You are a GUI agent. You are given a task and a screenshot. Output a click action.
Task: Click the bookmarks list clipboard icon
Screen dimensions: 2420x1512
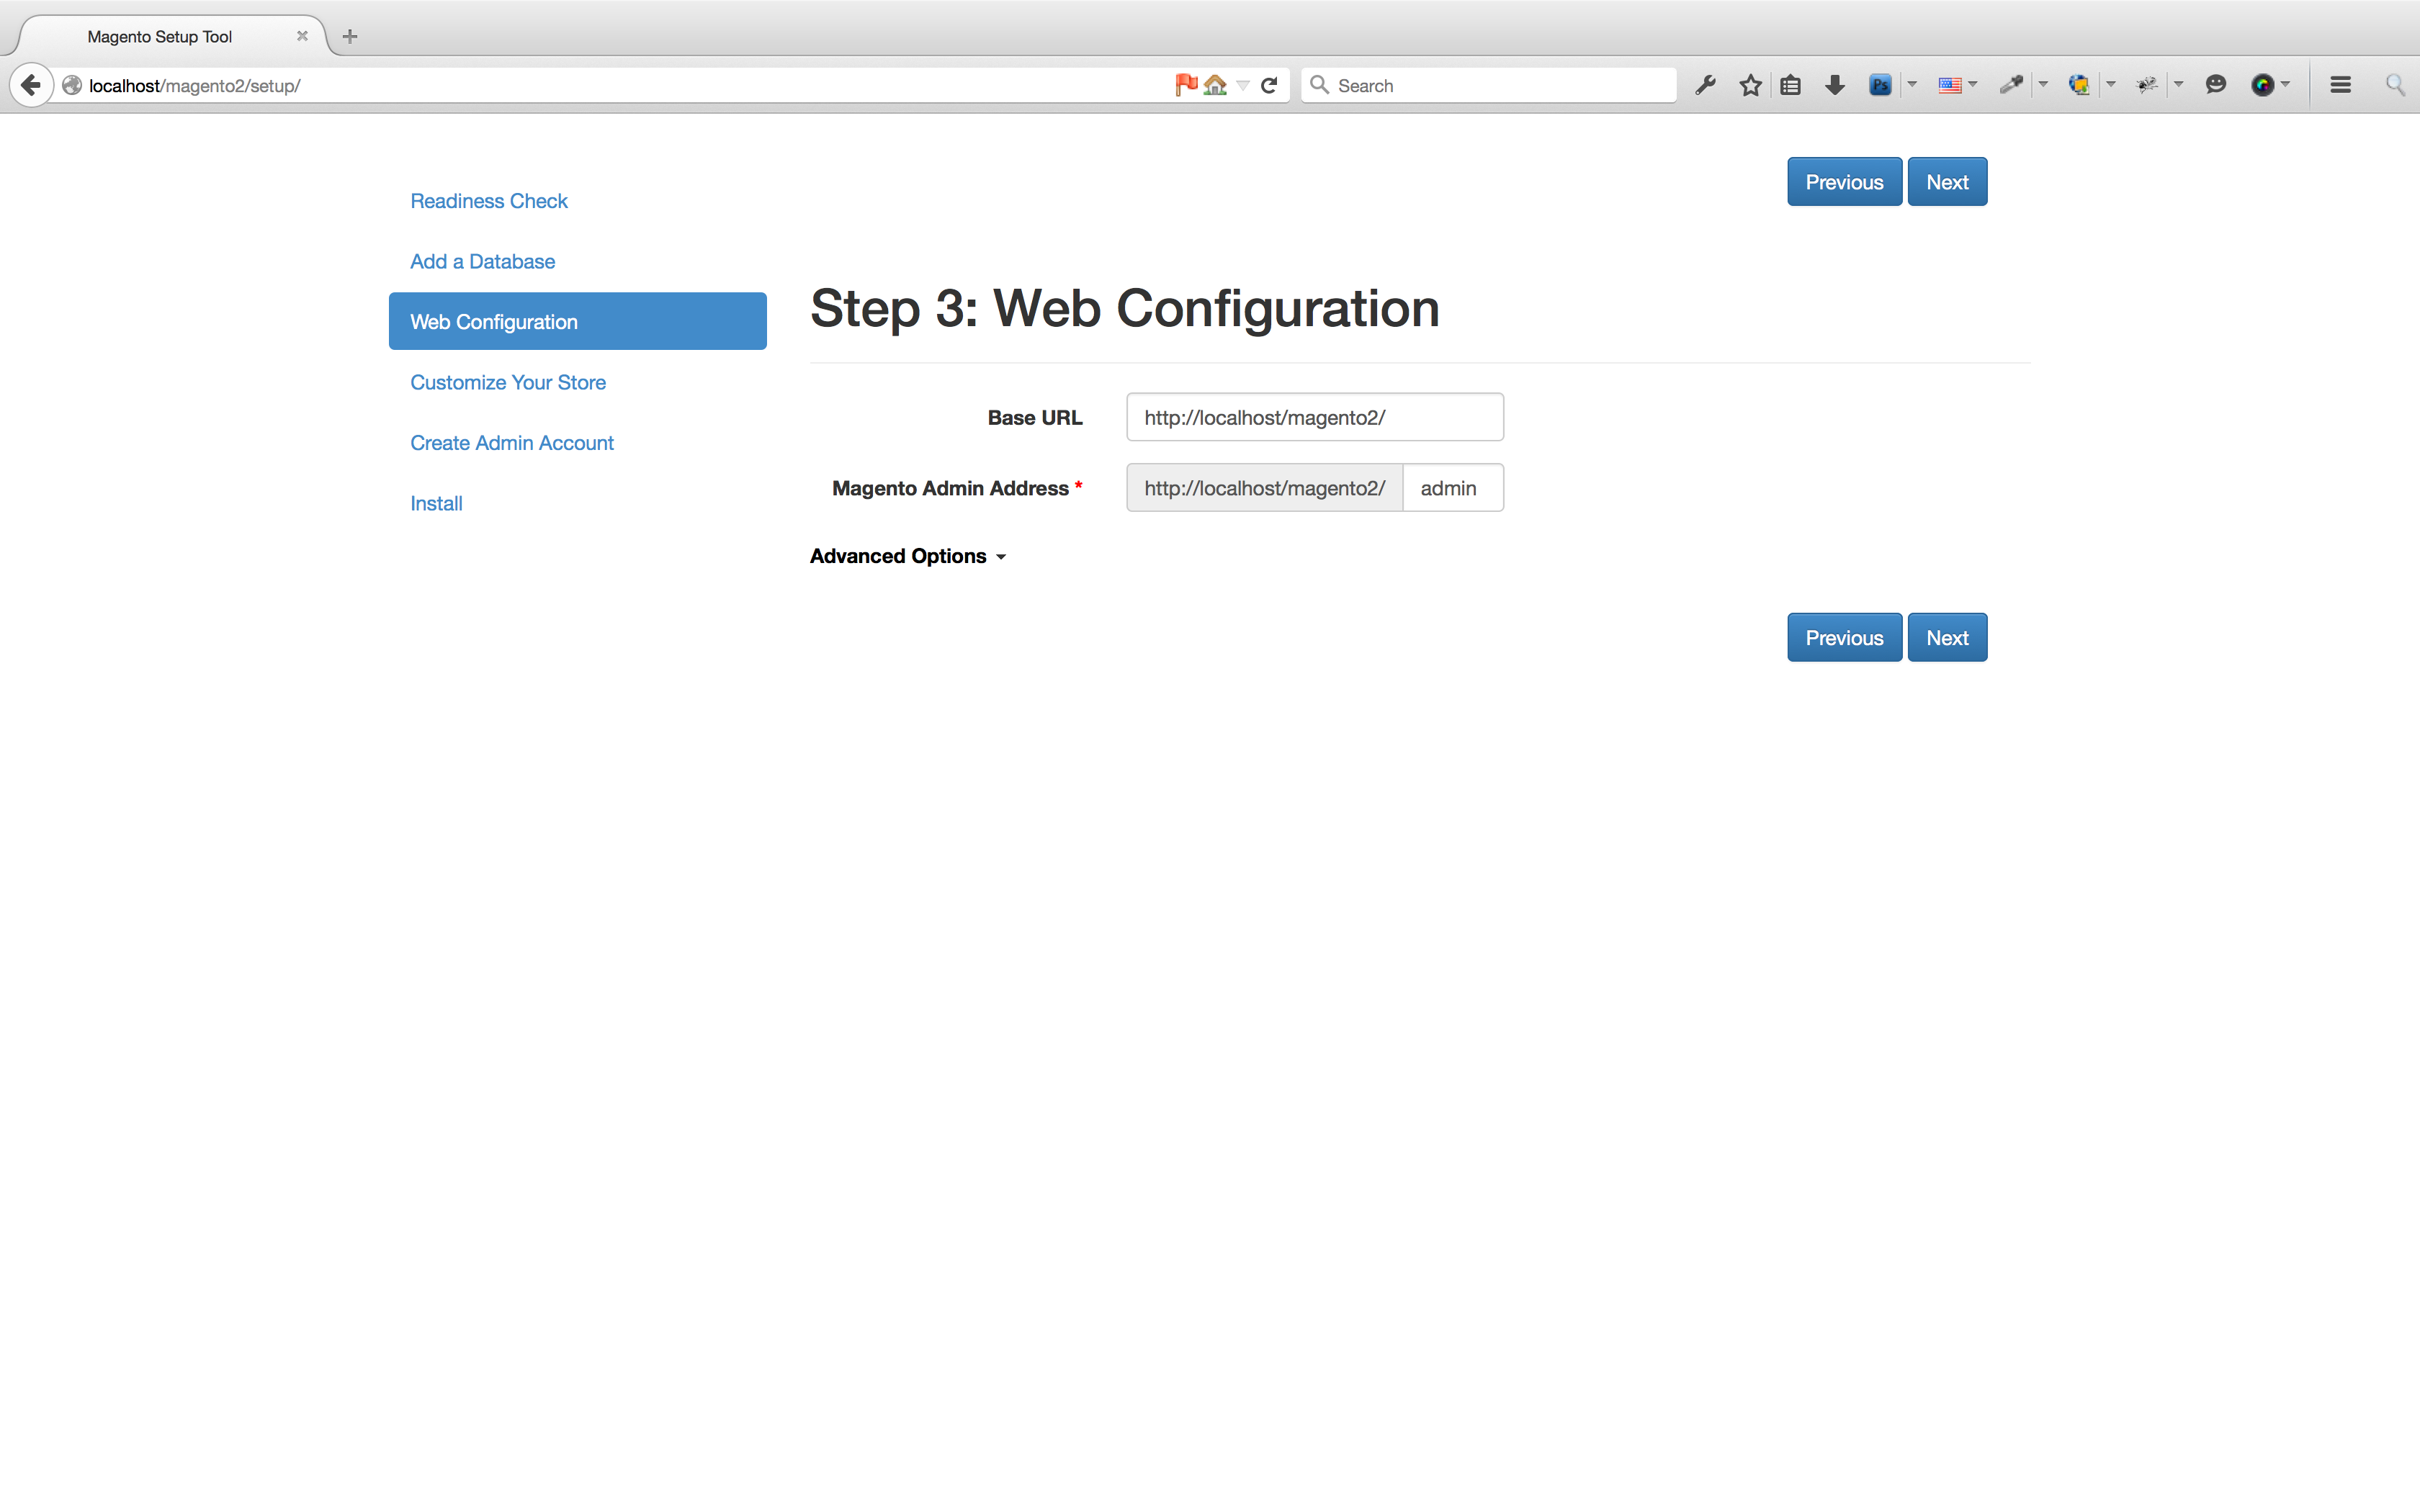(1791, 85)
